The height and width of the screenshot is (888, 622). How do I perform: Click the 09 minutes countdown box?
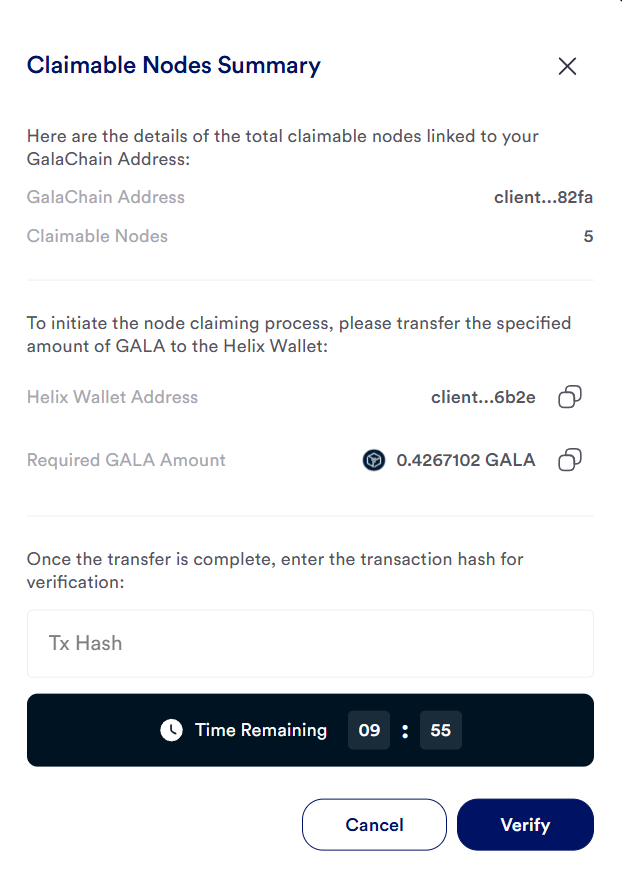click(369, 730)
